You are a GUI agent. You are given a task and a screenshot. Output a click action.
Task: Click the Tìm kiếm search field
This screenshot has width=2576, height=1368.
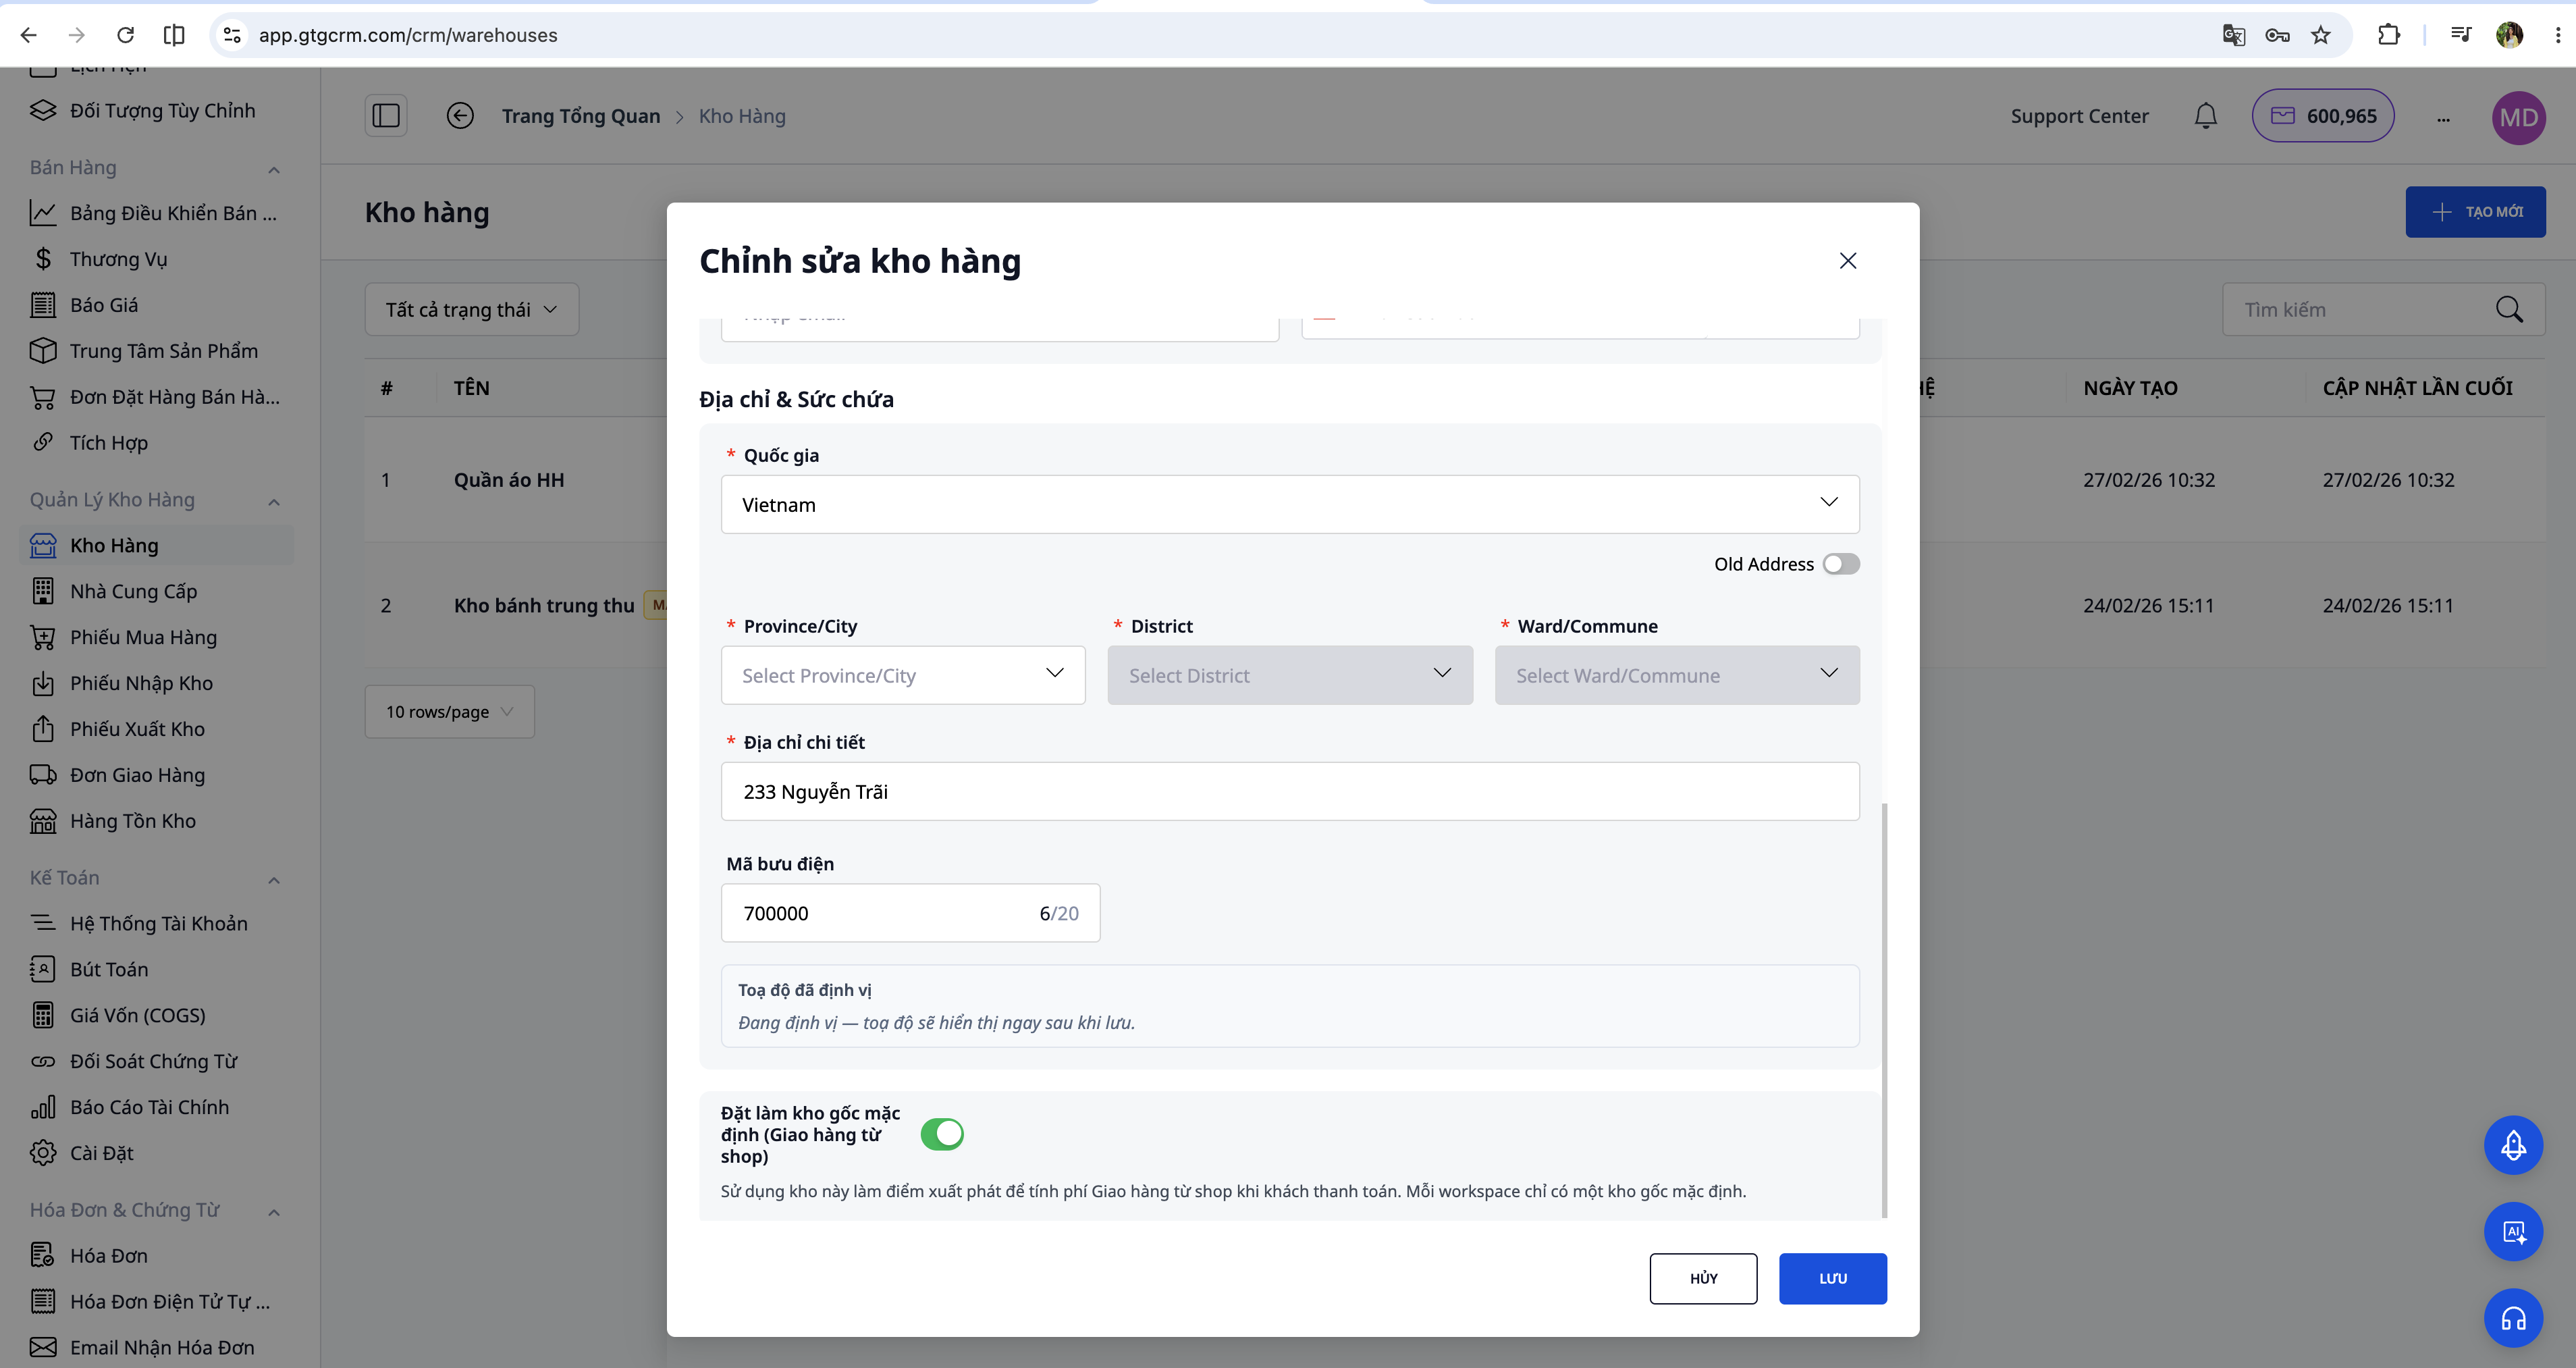coord(2383,310)
